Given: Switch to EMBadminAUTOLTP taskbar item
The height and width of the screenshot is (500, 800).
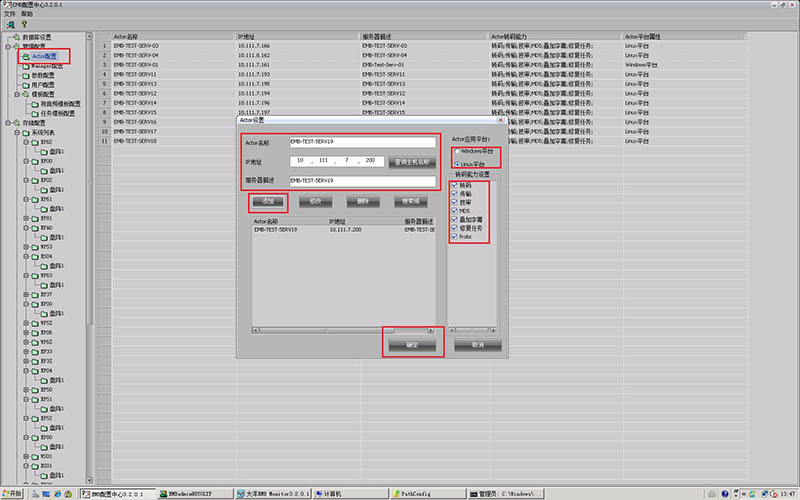Looking at the screenshot, I should click(195, 494).
